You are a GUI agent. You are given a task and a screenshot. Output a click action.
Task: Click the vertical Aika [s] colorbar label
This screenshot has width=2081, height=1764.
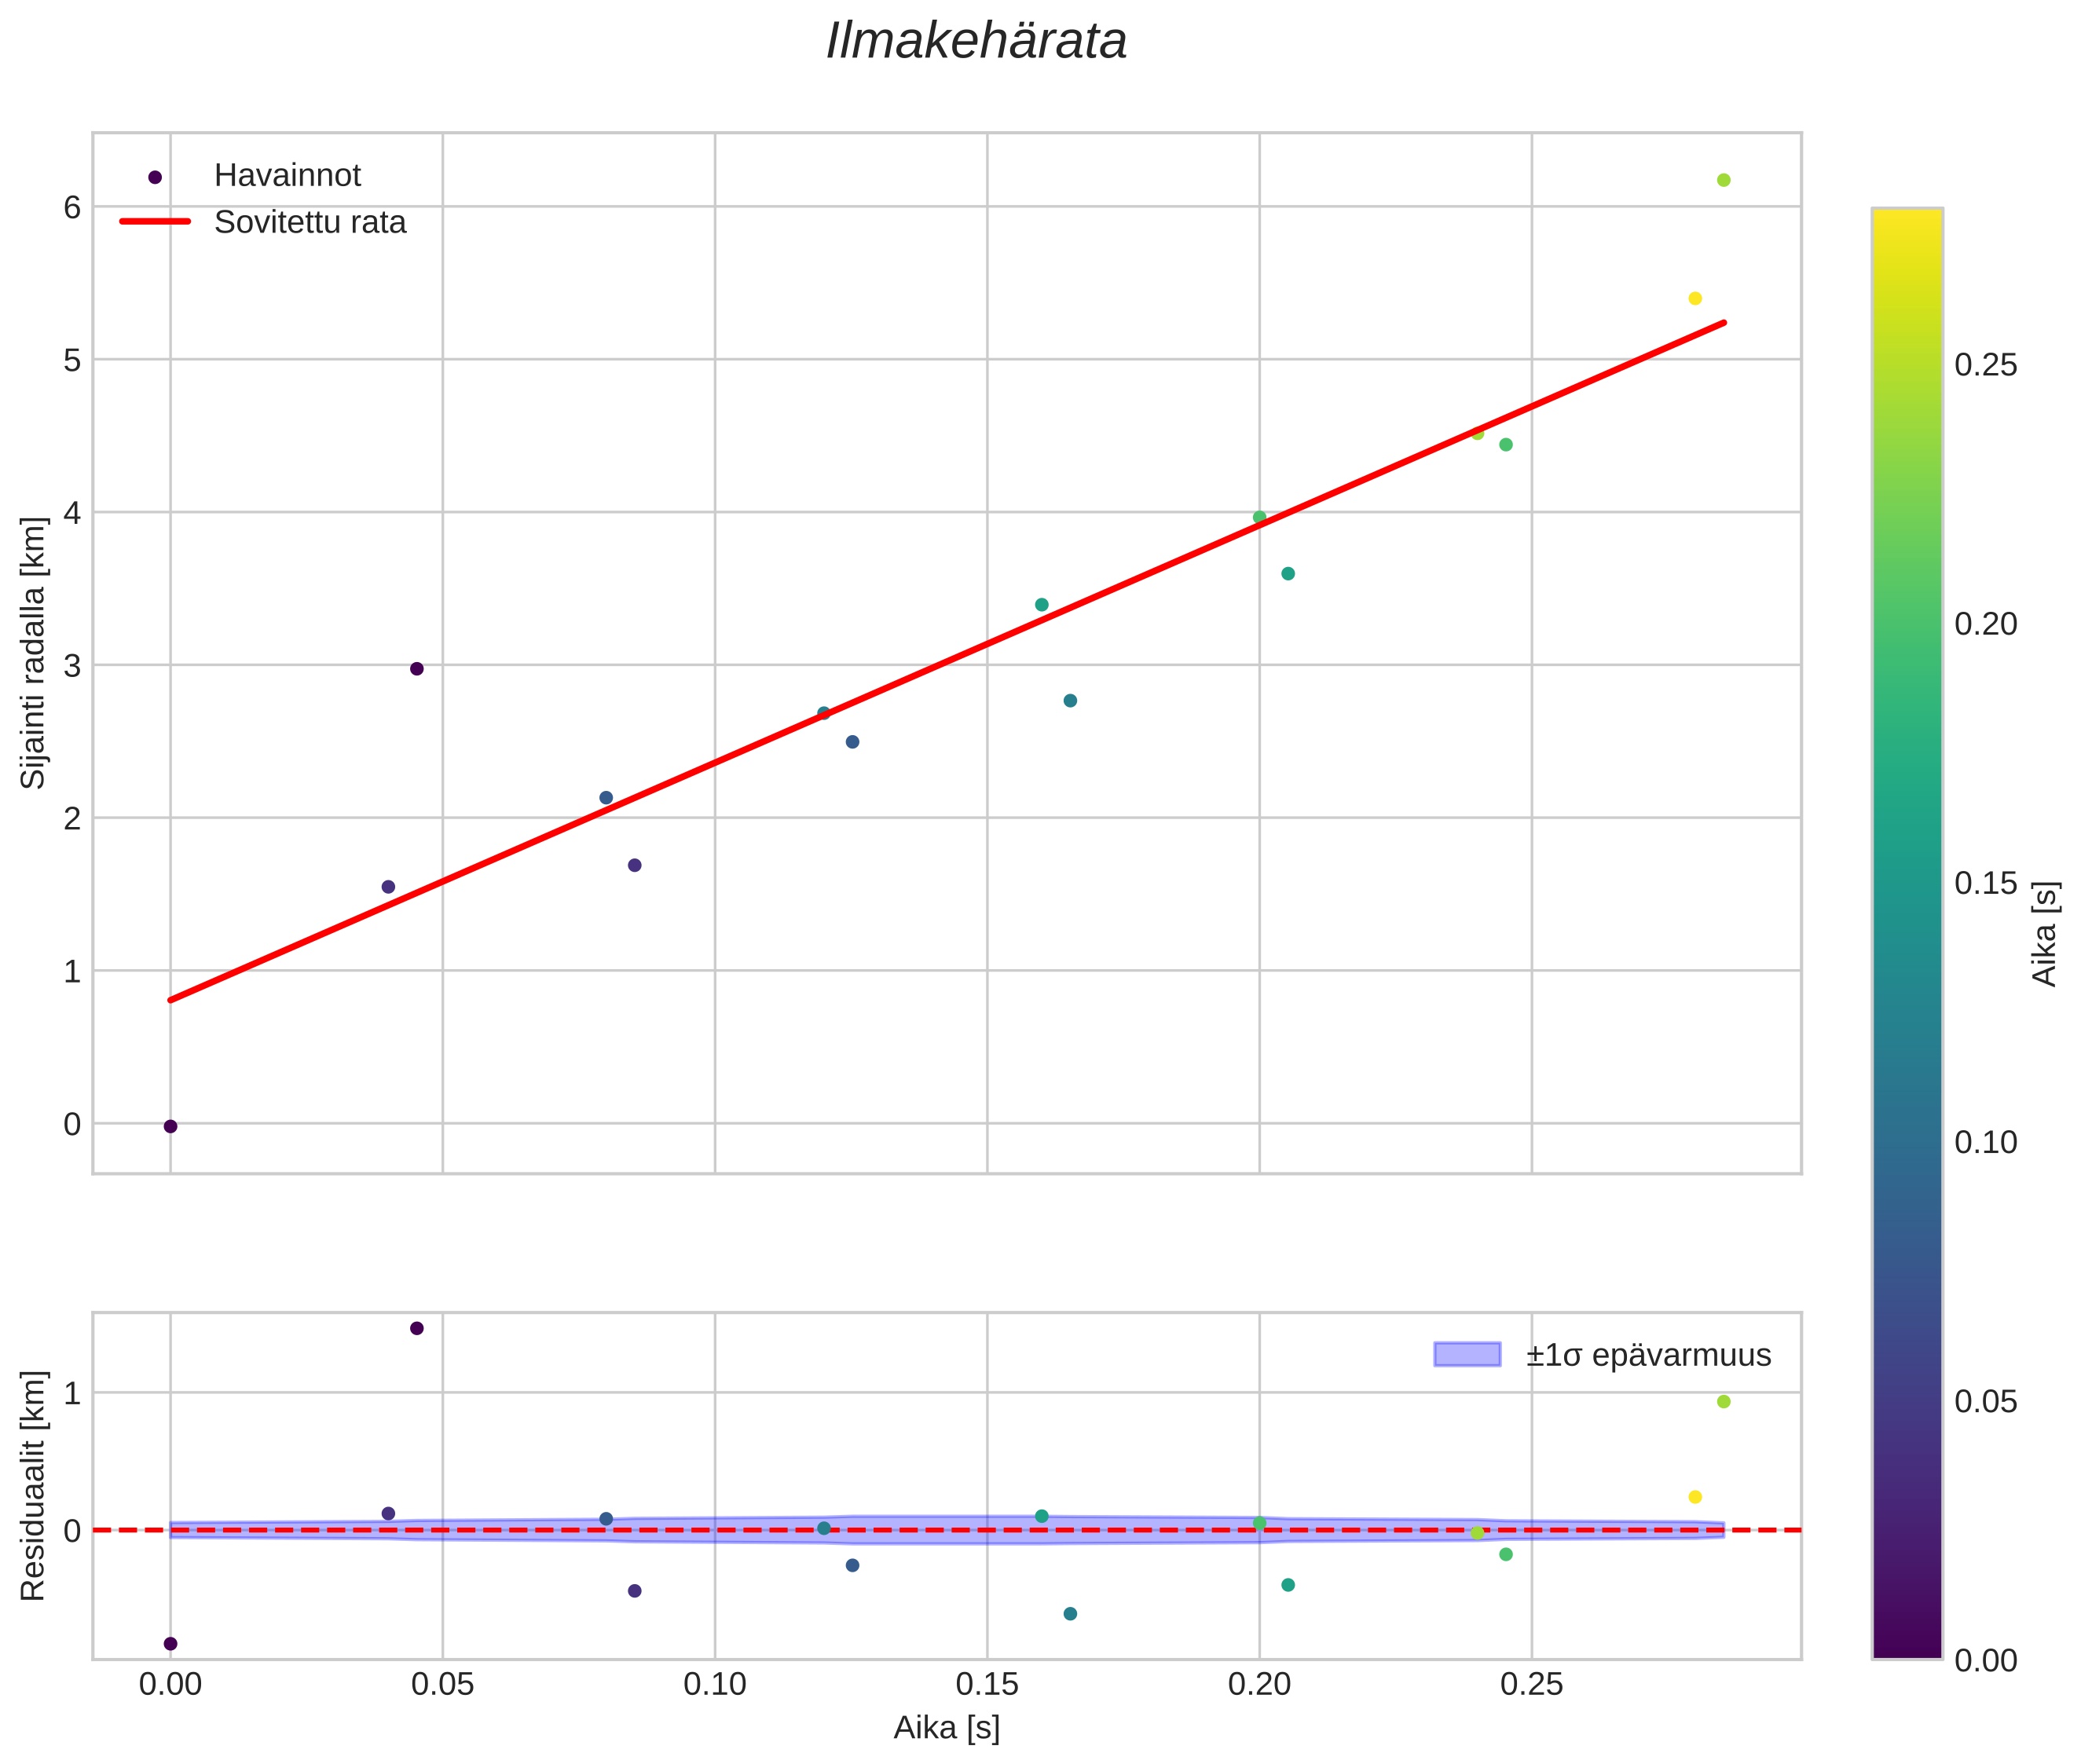(x=2046, y=933)
